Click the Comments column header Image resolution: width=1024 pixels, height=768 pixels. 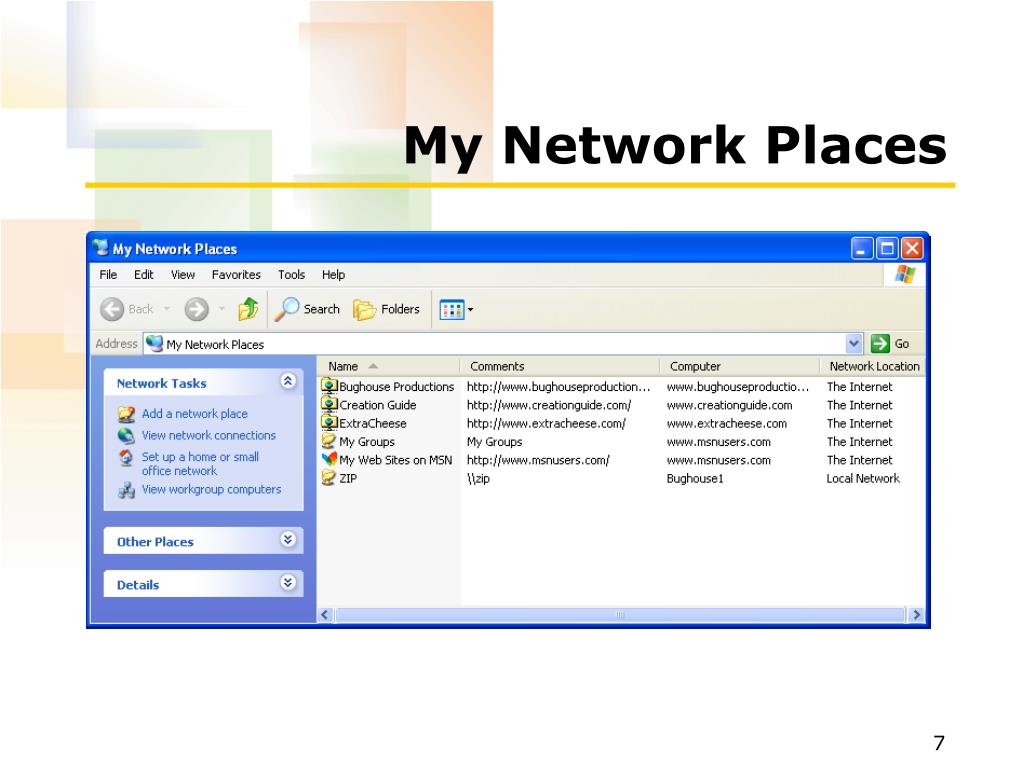click(x=560, y=366)
